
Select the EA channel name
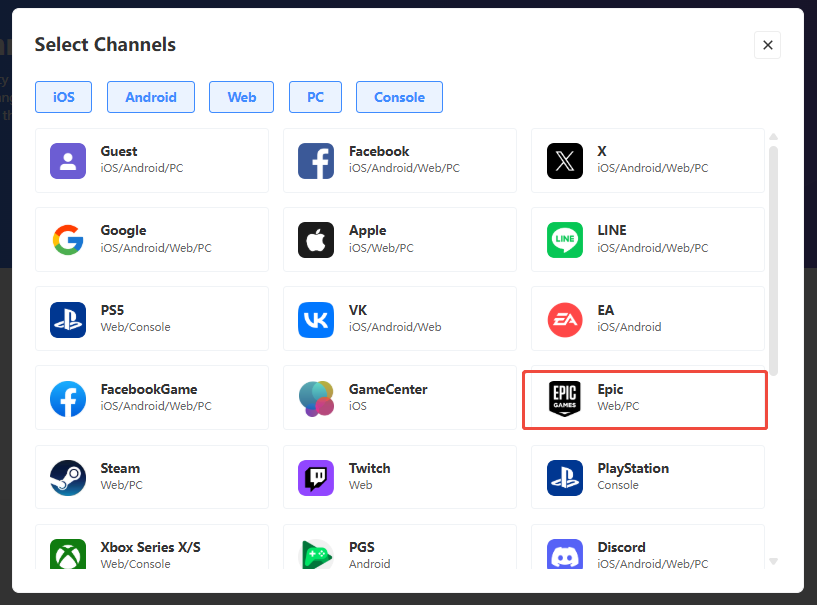click(x=605, y=310)
